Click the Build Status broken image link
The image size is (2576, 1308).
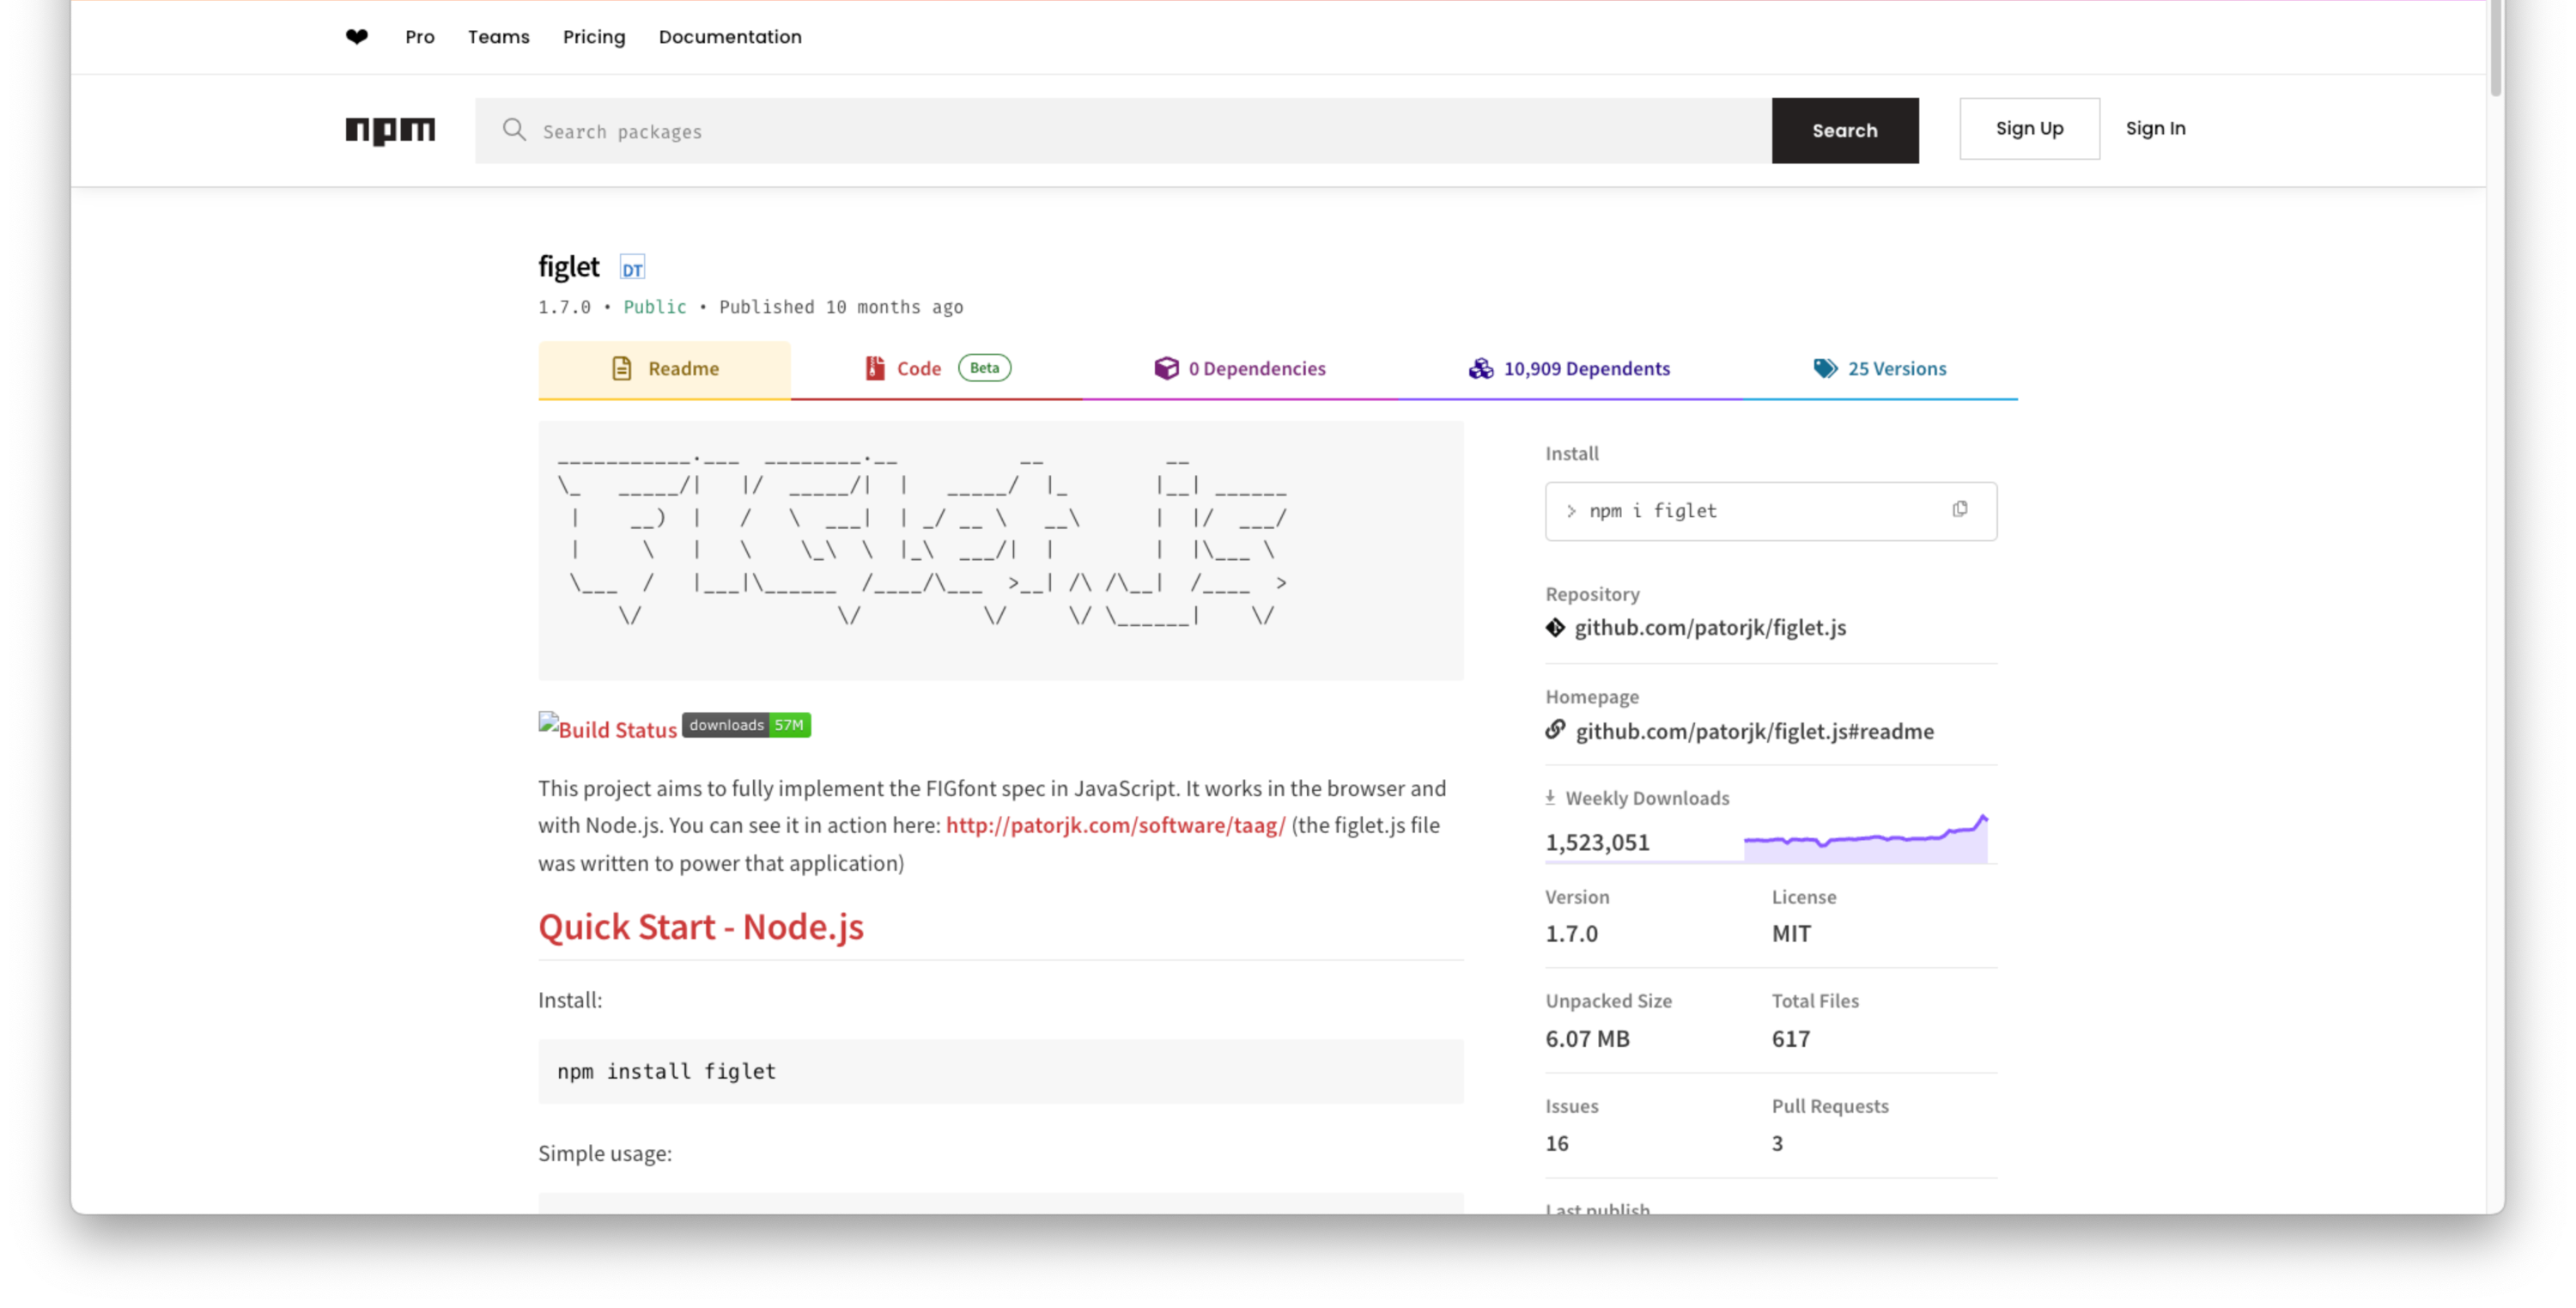tap(607, 728)
